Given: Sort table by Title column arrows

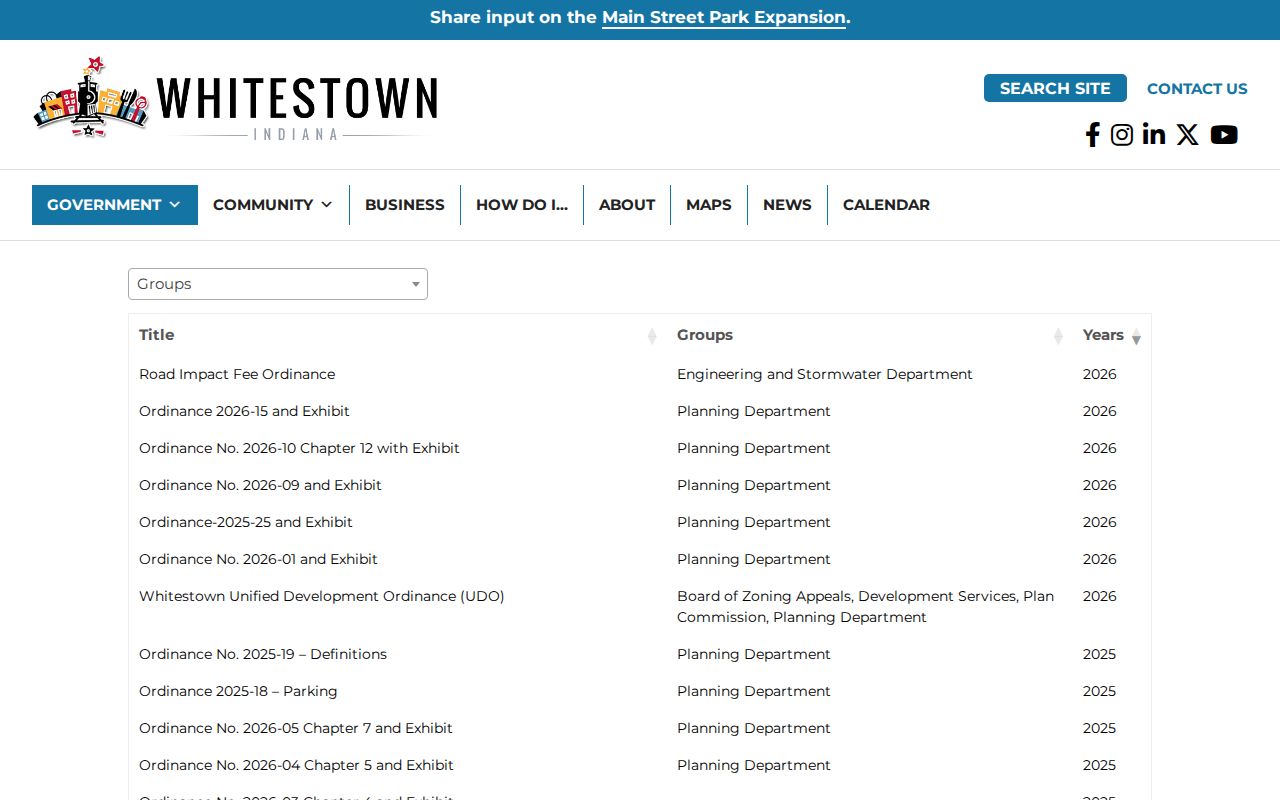Looking at the screenshot, I should point(652,336).
